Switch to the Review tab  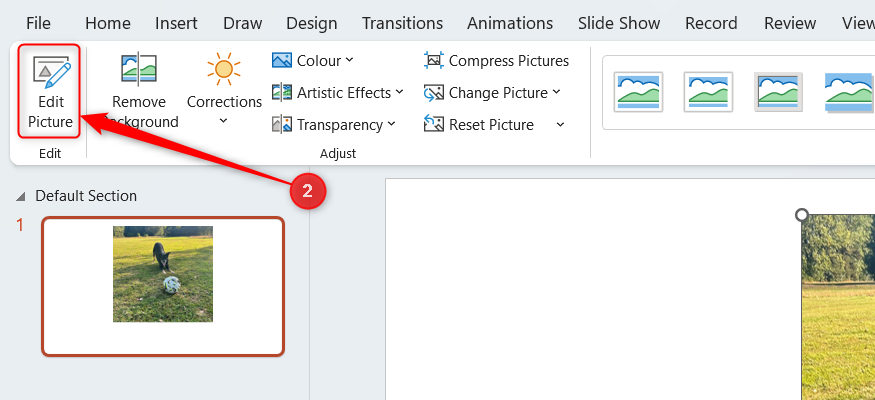[x=790, y=23]
